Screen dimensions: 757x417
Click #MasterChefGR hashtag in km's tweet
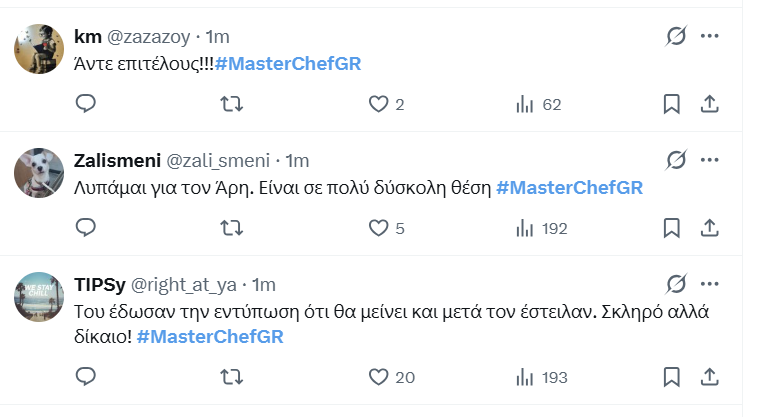tap(288, 64)
